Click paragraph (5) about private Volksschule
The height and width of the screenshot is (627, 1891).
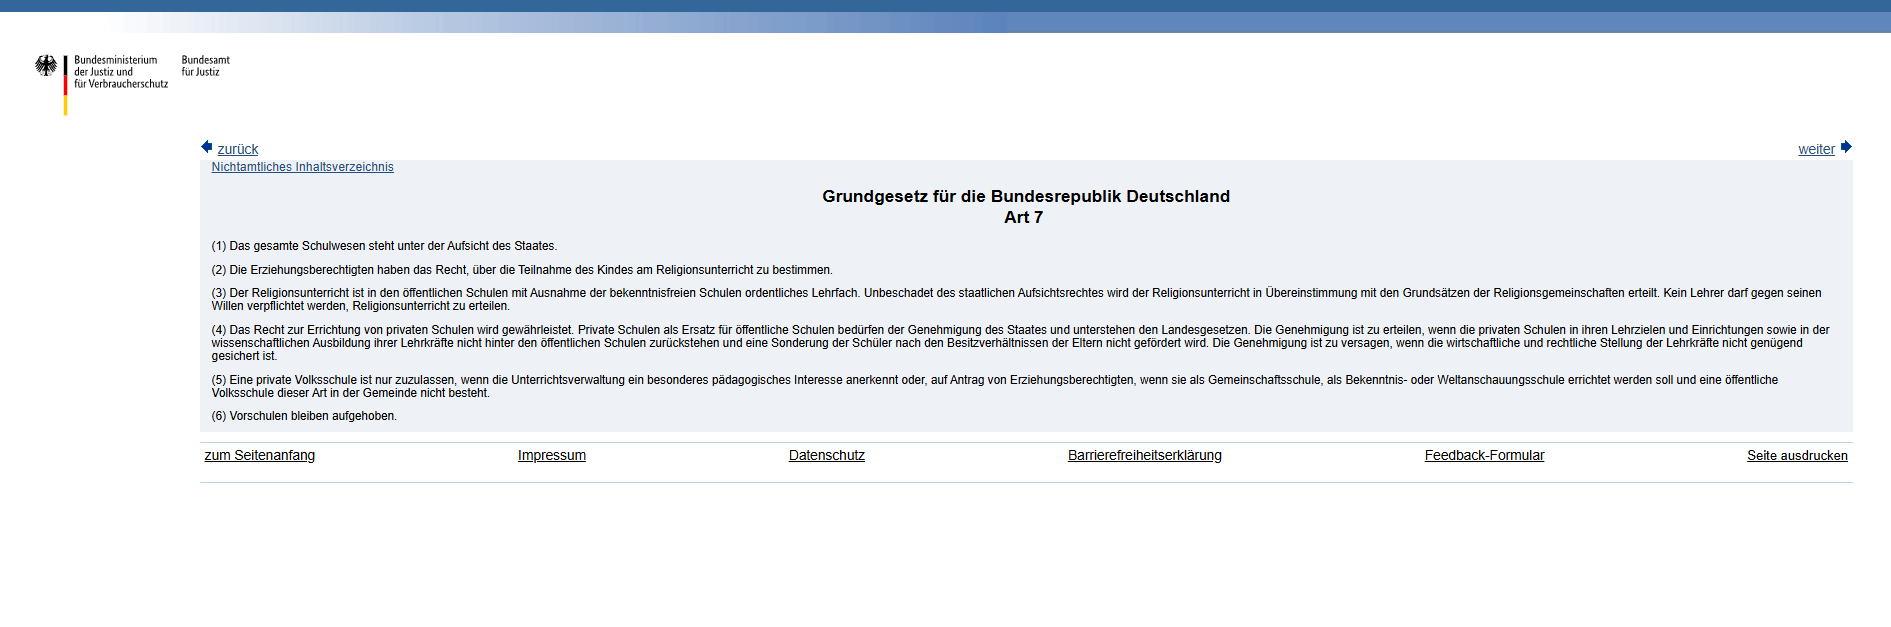coord(994,386)
